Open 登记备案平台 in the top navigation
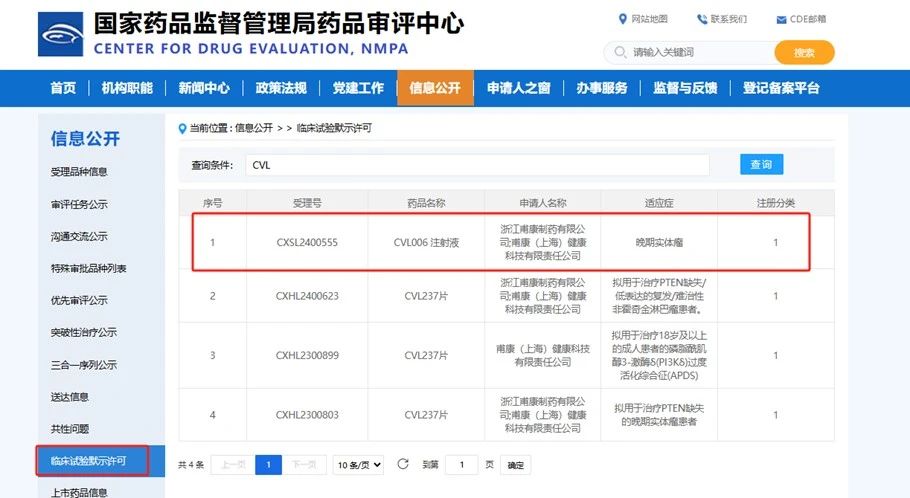Image resolution: width=910 pixels, height=498 pixels. (781, 88)
